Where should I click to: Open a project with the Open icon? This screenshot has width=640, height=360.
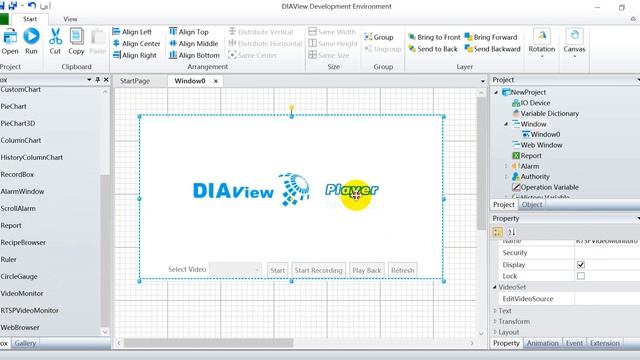[10, 41]
